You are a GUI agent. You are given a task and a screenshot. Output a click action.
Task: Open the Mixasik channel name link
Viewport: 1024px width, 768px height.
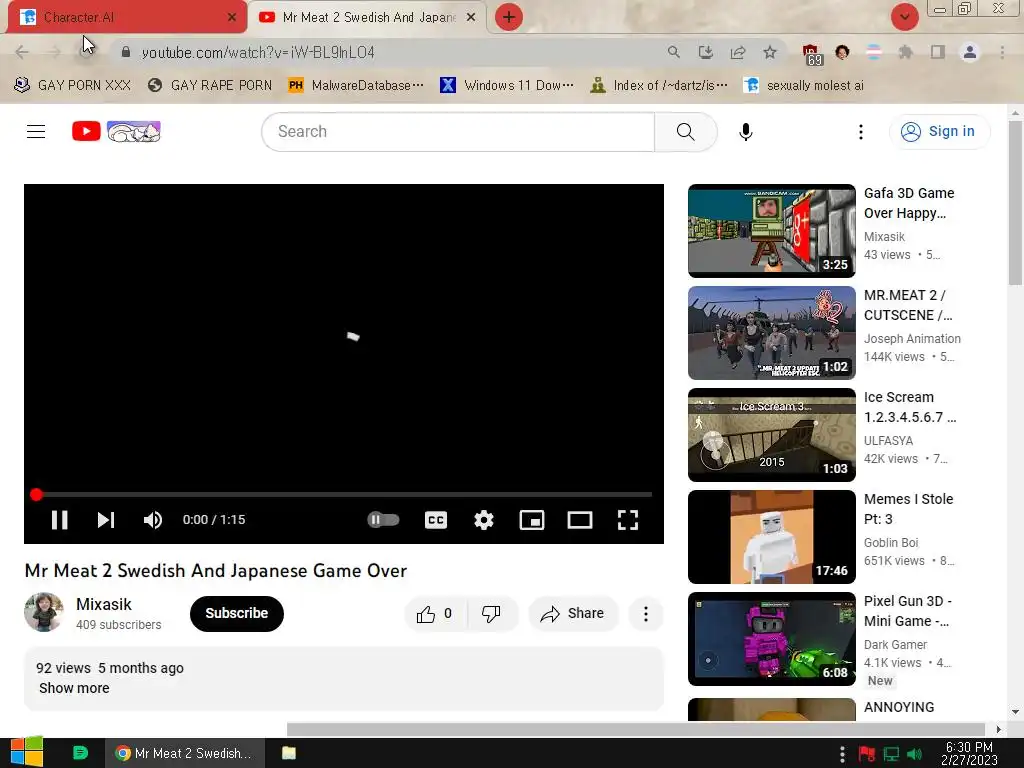pos(104,604)
